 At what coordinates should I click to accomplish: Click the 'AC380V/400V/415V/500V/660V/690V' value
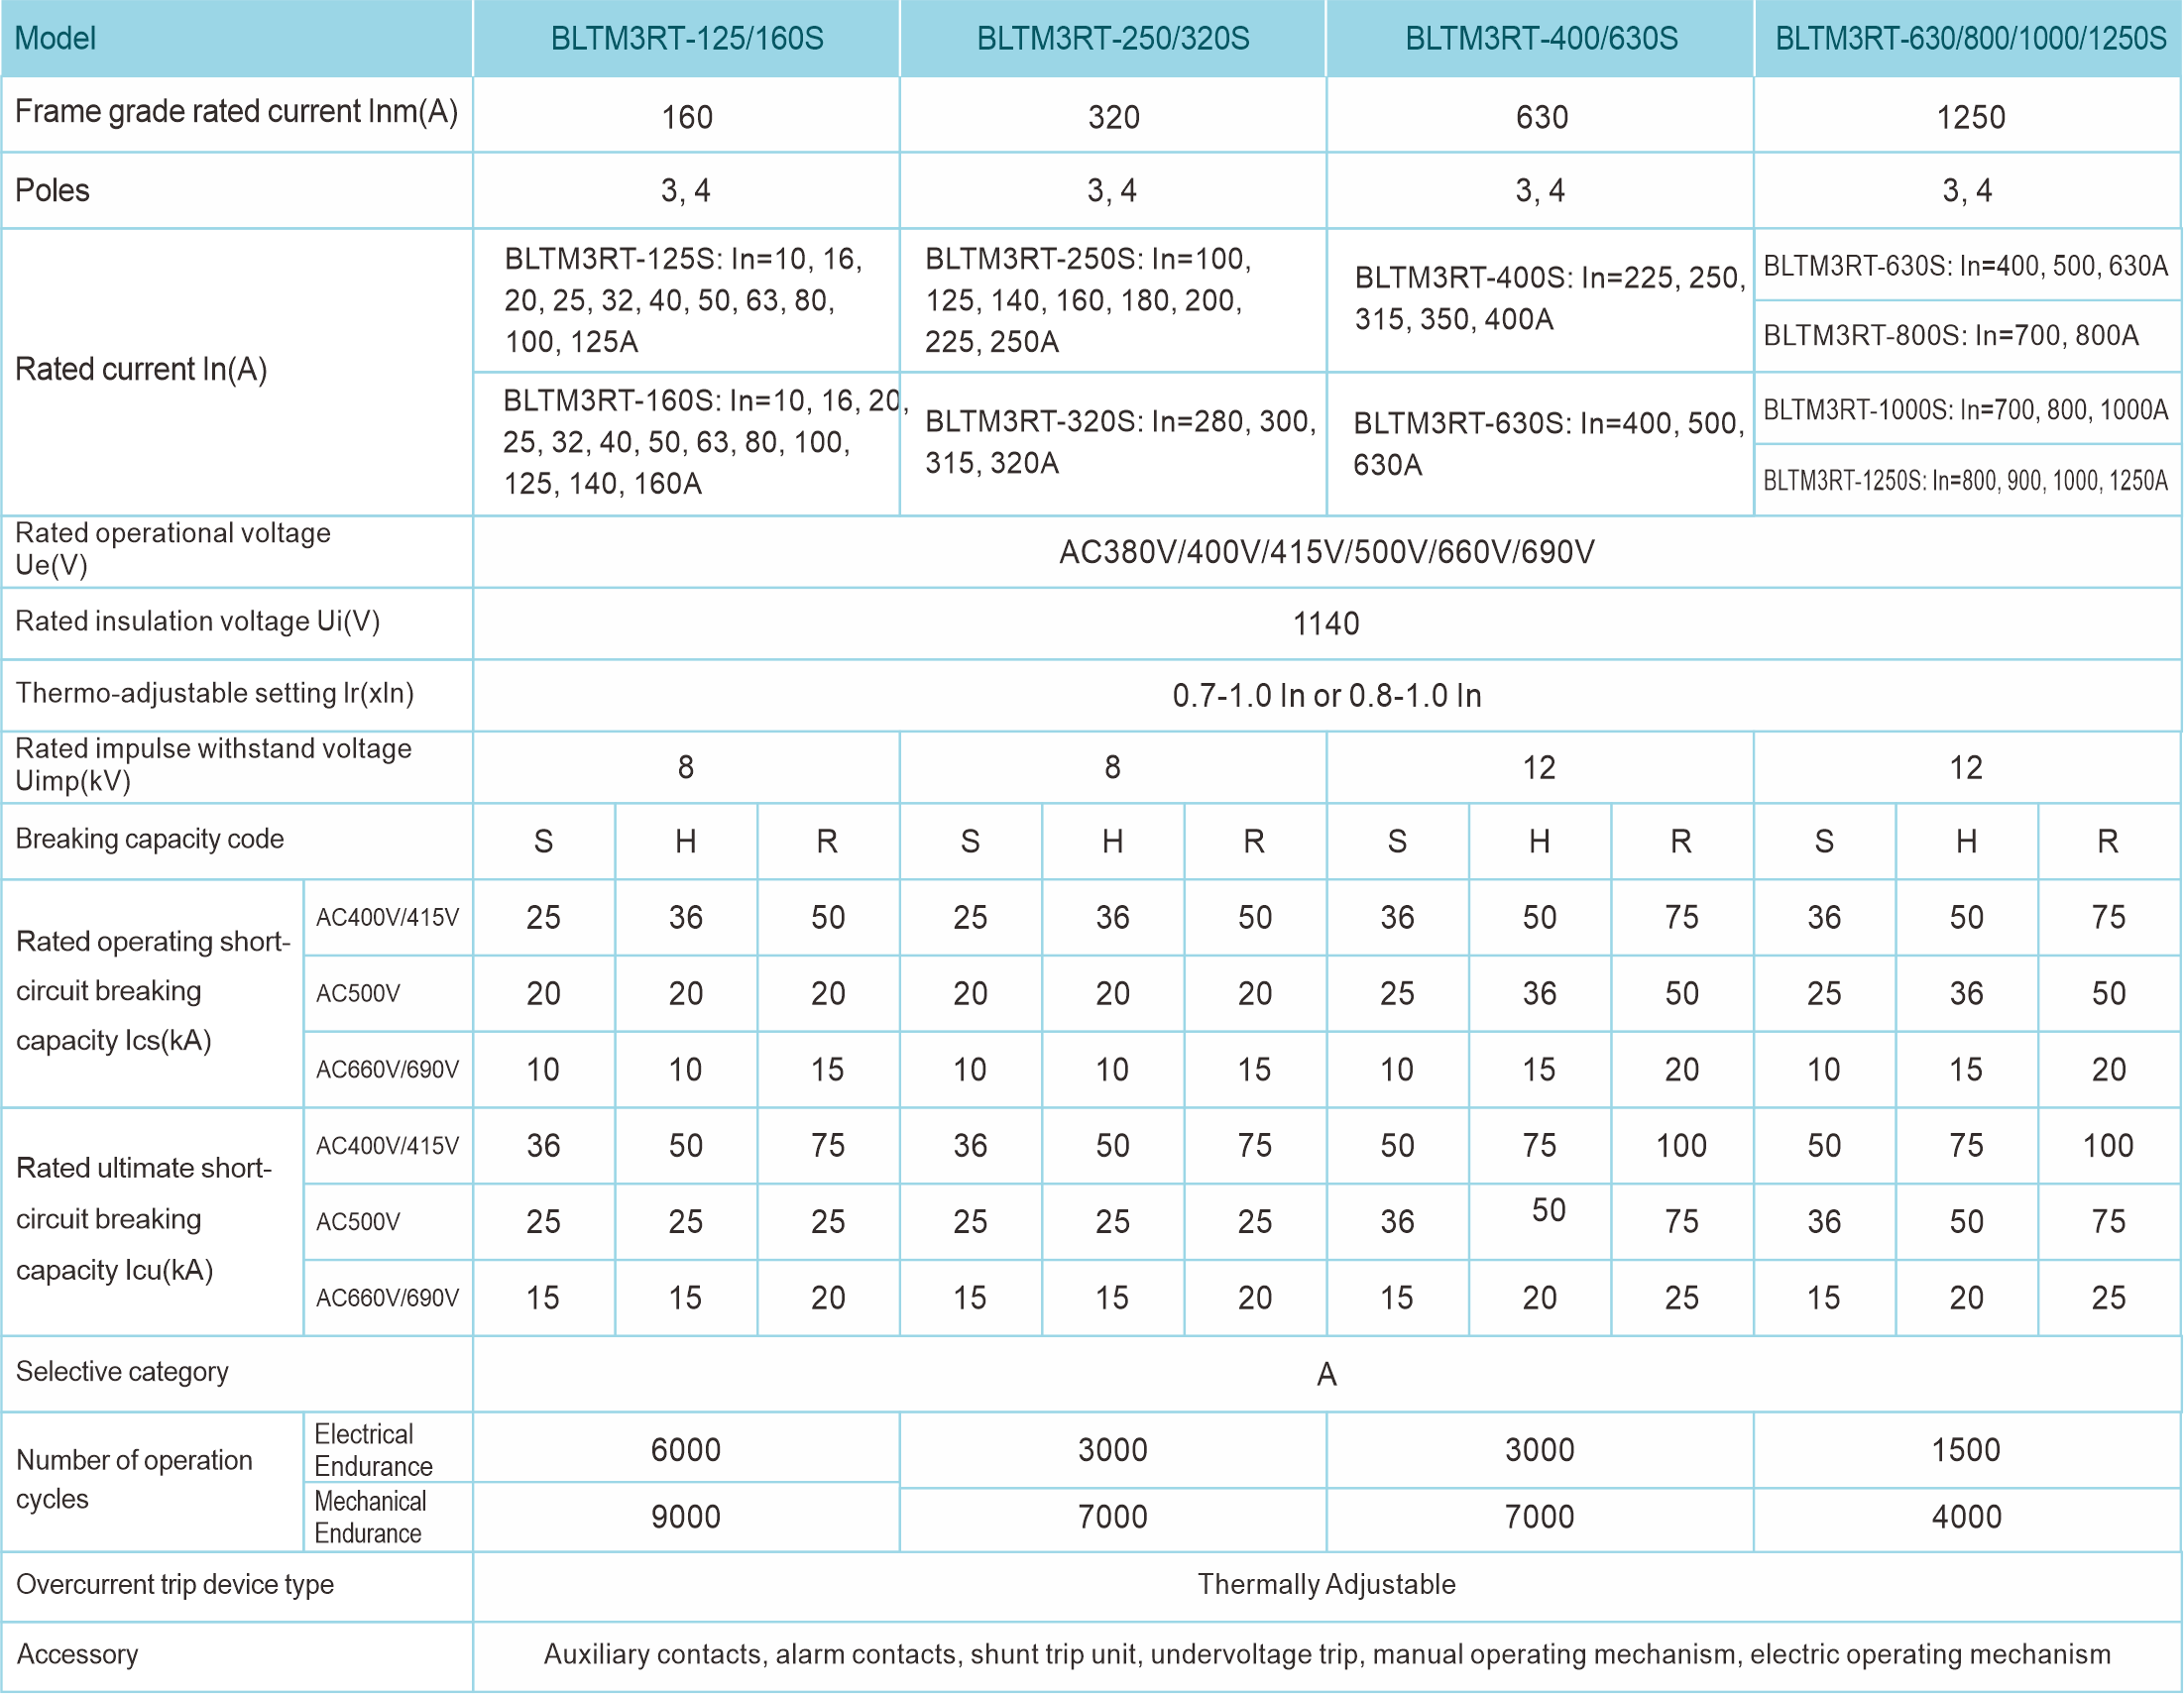[1326, 552]
